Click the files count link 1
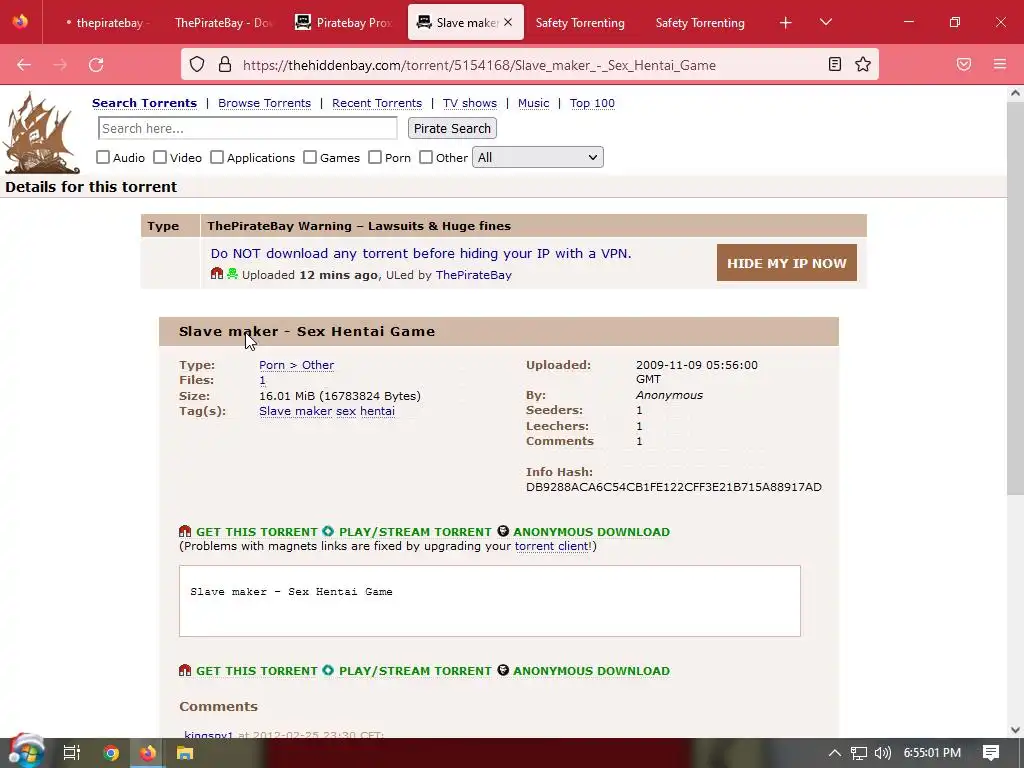 tap(263, 380)
